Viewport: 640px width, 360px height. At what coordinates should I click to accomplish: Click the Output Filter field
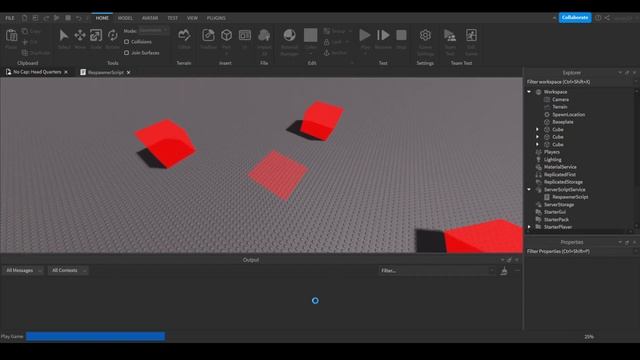pos(436,270)
